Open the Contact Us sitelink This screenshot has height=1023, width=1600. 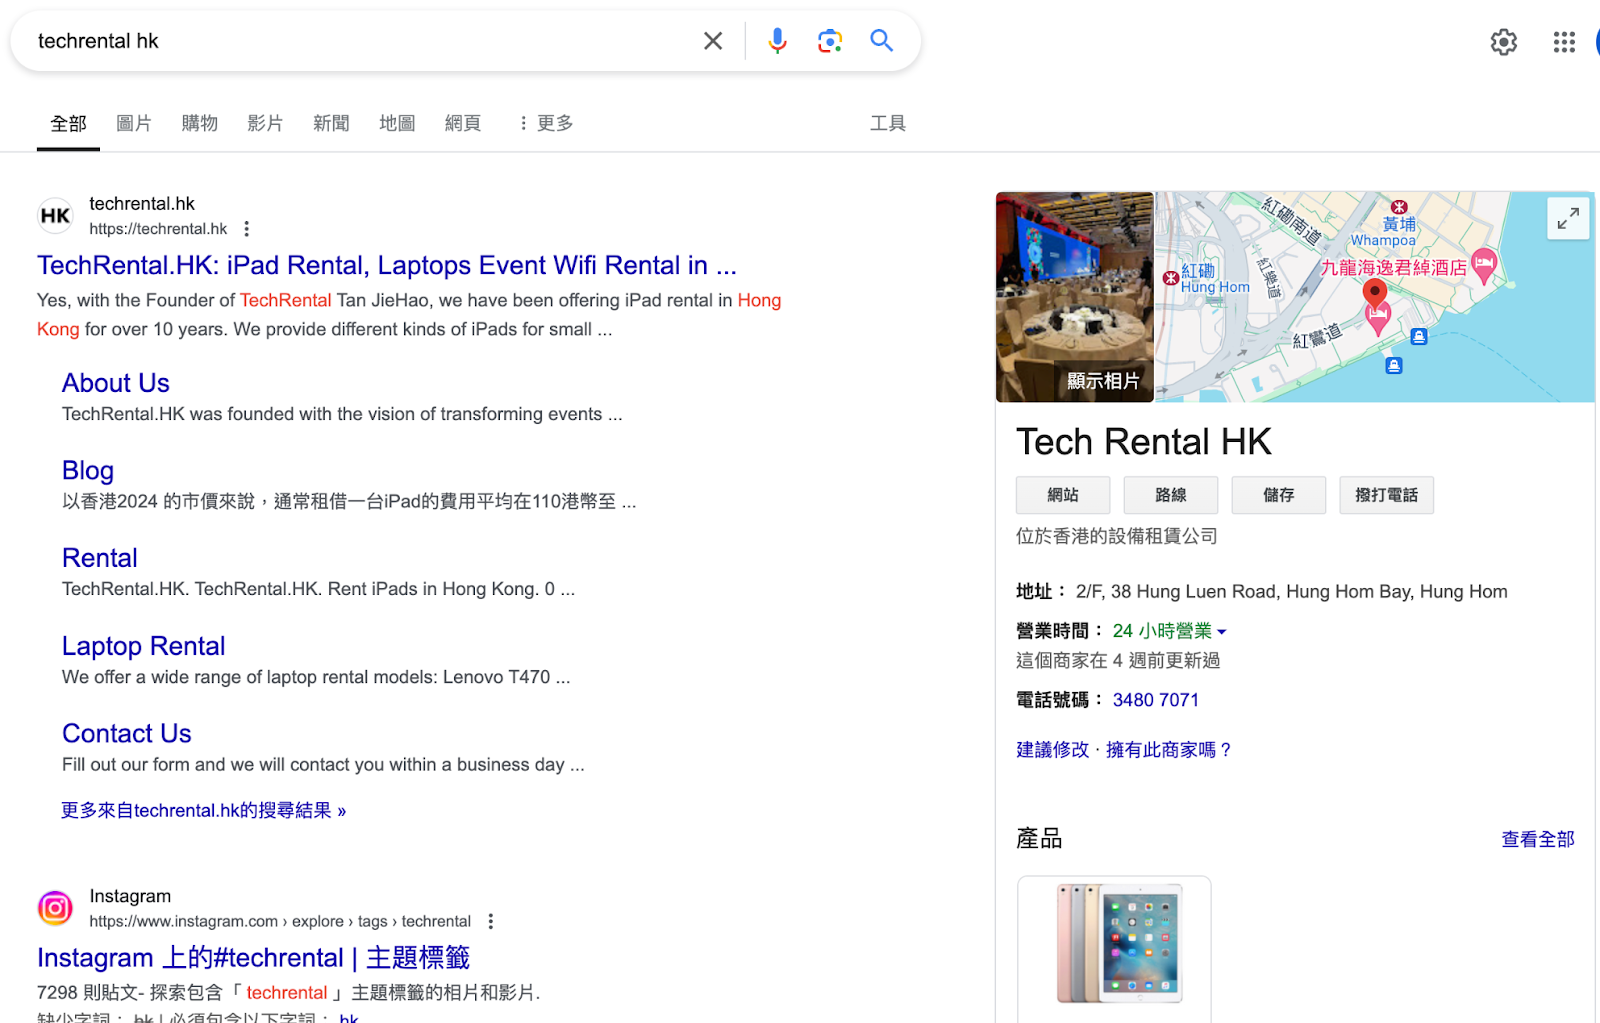[x=127, y=733]
